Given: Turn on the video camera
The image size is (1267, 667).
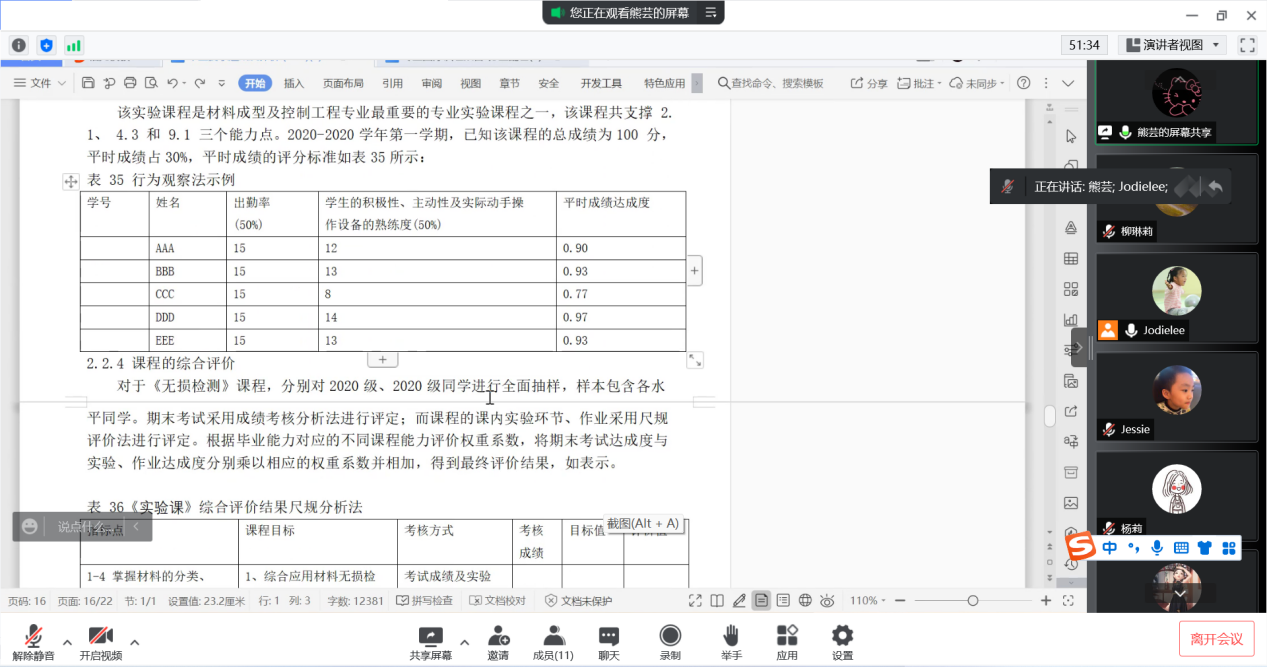Looking at the screenshot, I should click(x=100, y=637).
